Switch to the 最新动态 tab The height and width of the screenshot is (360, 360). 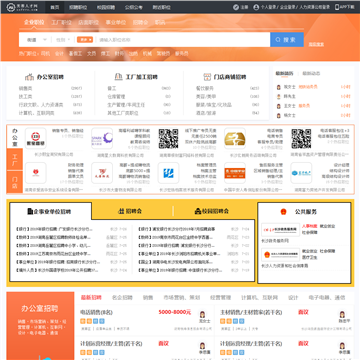point(311,73)
